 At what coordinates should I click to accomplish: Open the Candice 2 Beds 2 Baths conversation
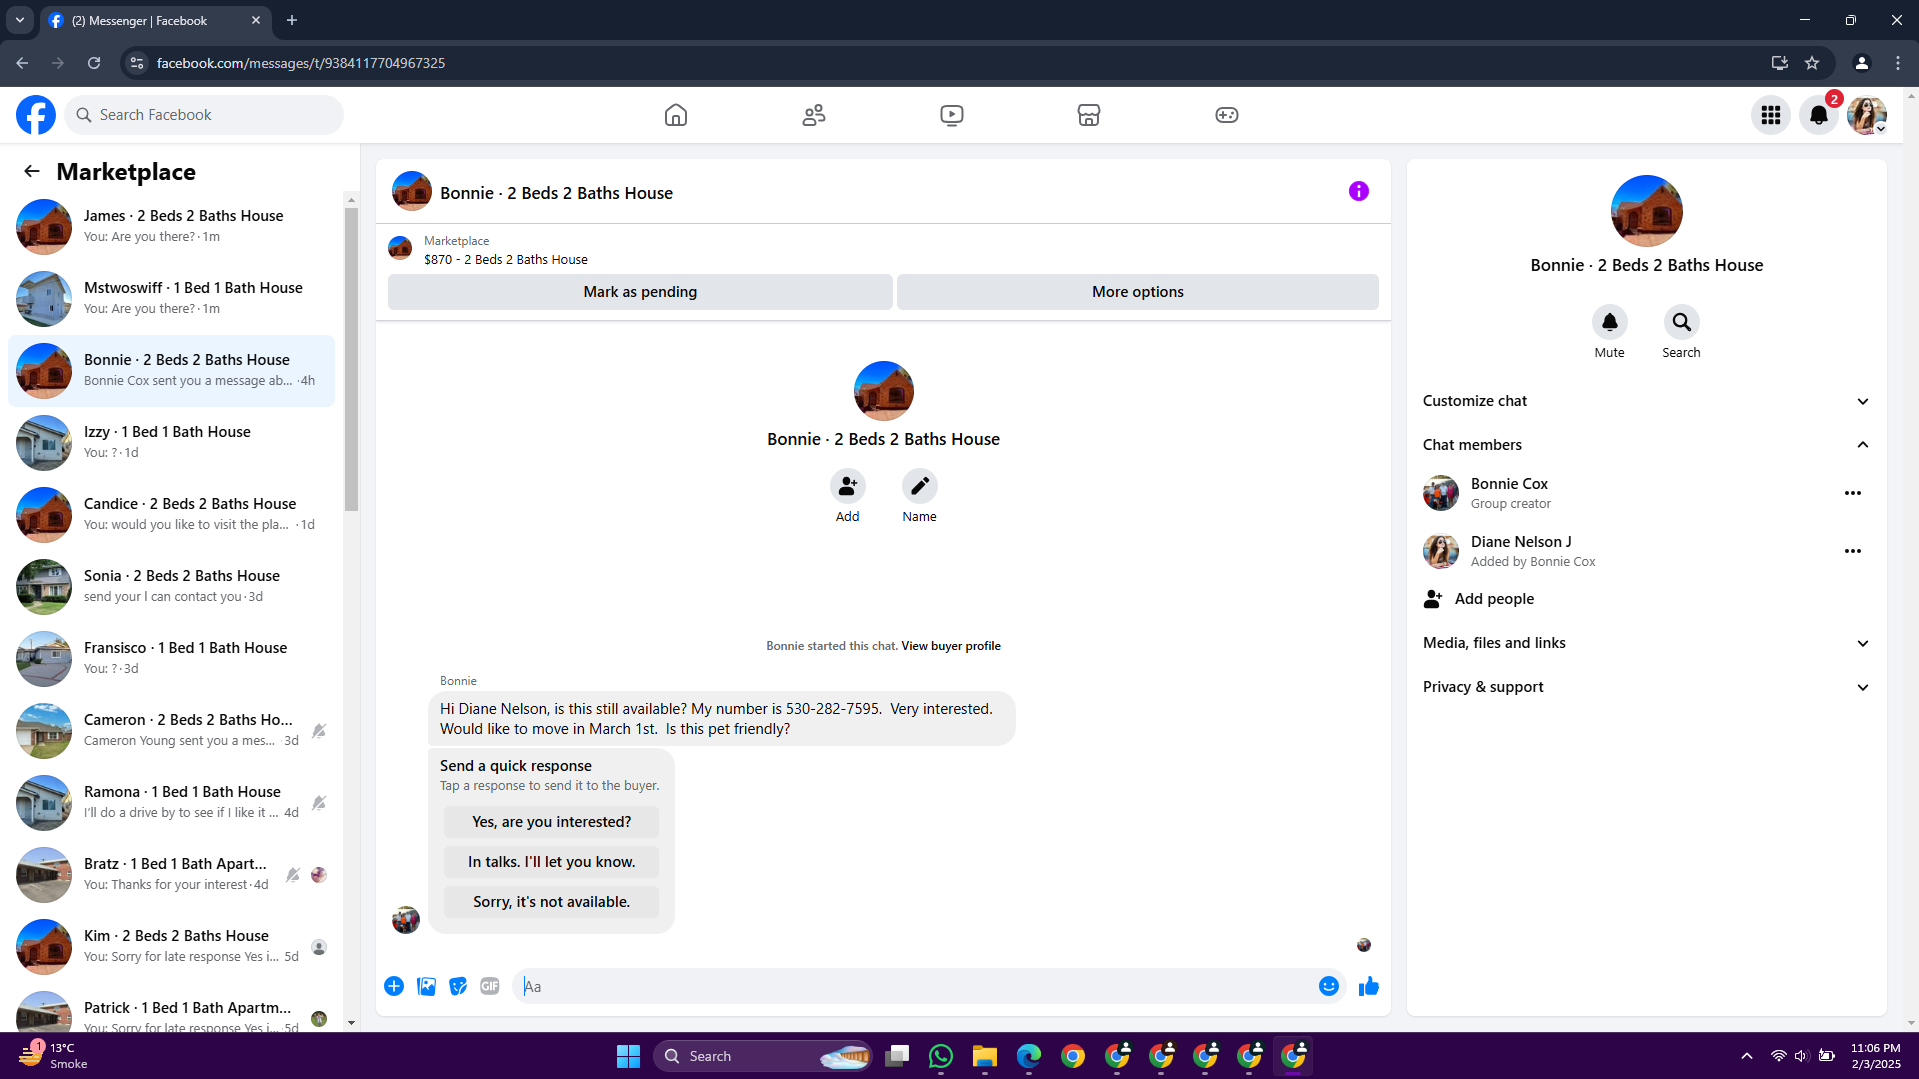172,515
